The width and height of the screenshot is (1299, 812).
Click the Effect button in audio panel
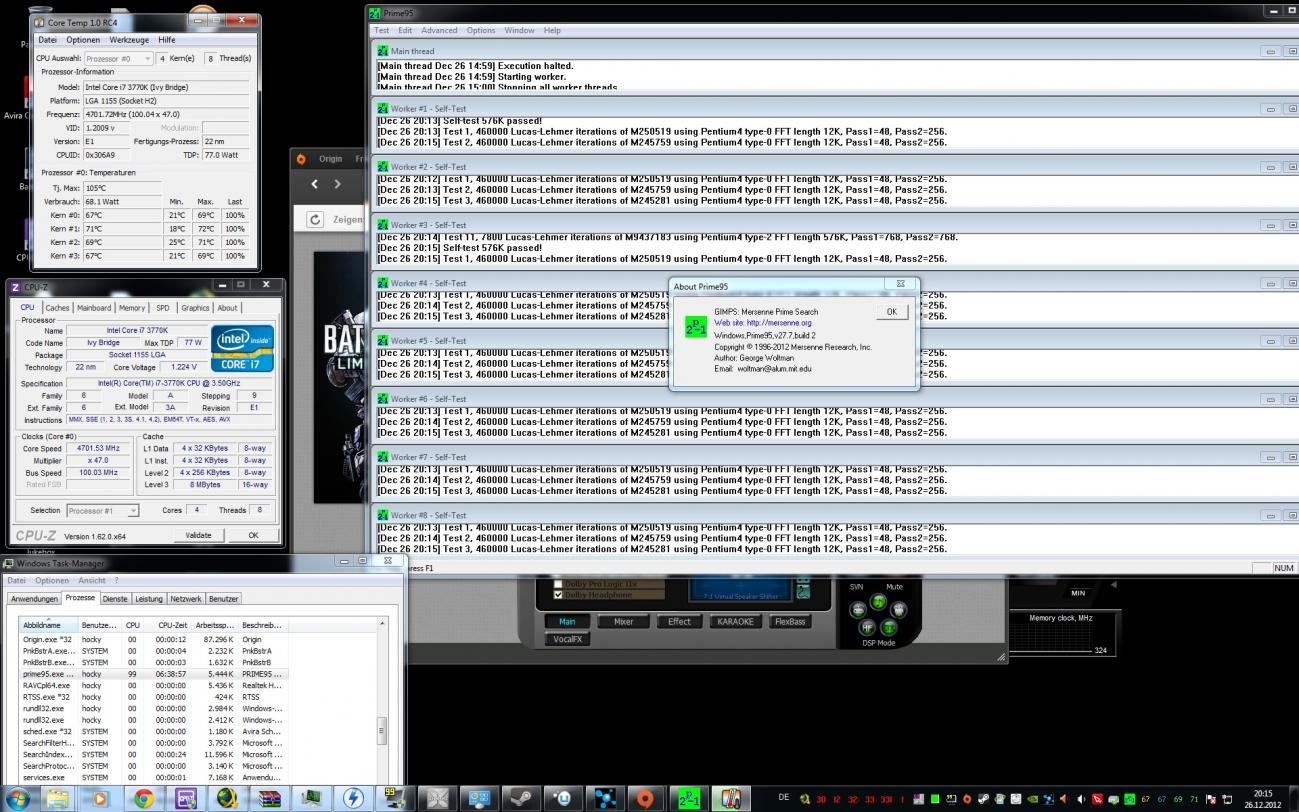680,621
